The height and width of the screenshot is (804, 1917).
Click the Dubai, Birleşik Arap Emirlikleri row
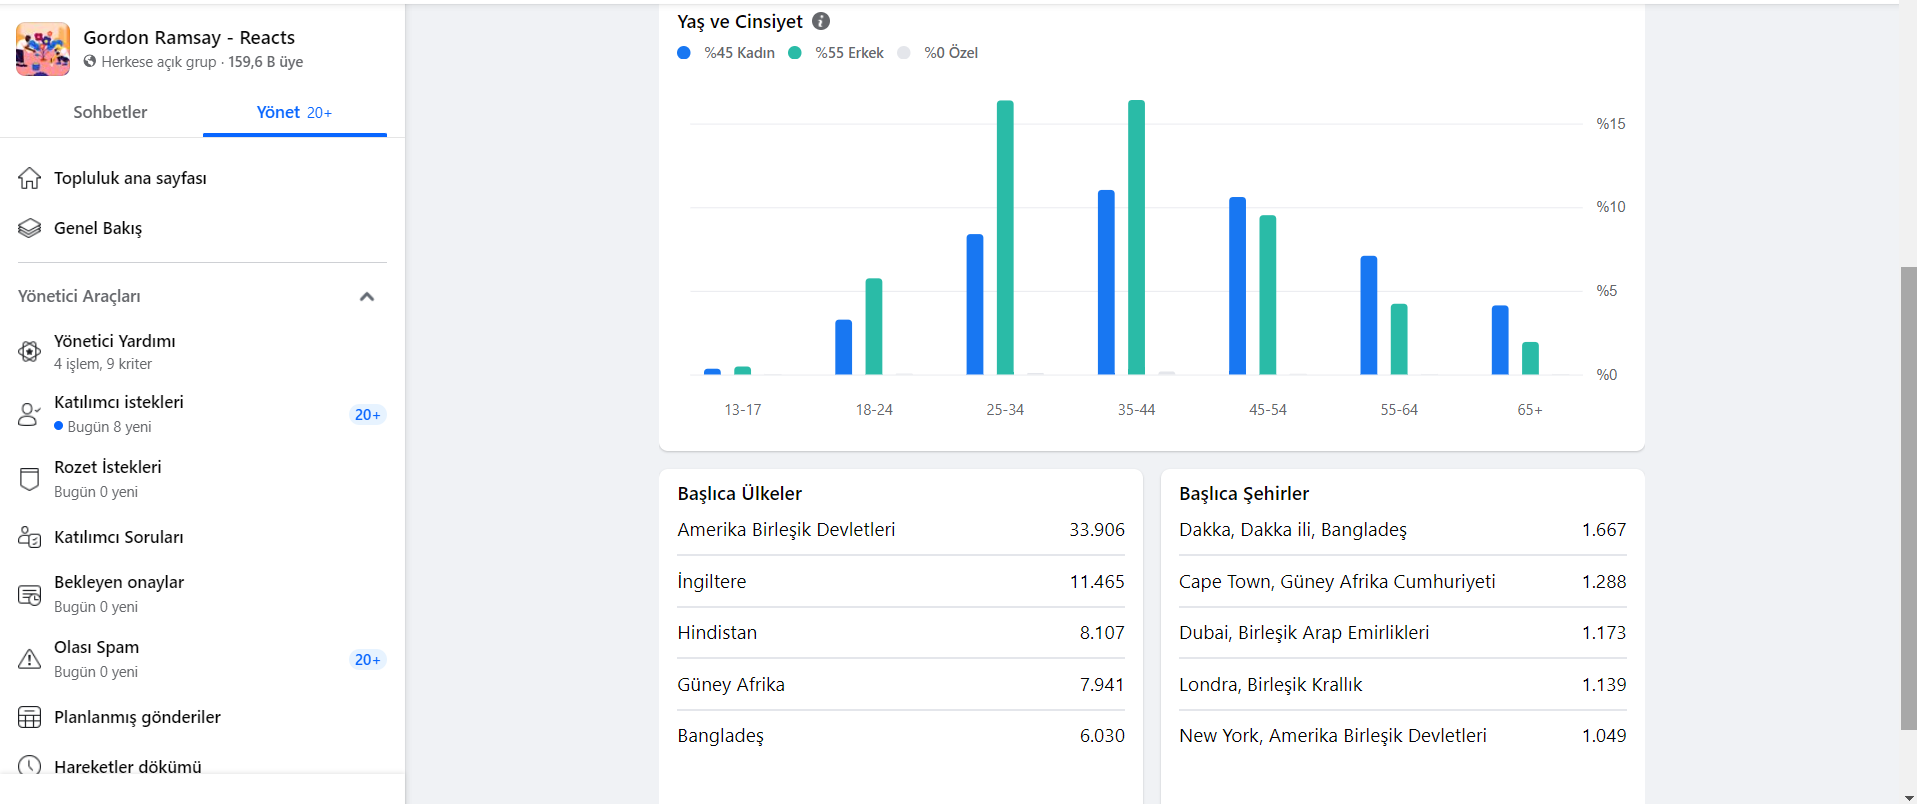point(1403,633)
